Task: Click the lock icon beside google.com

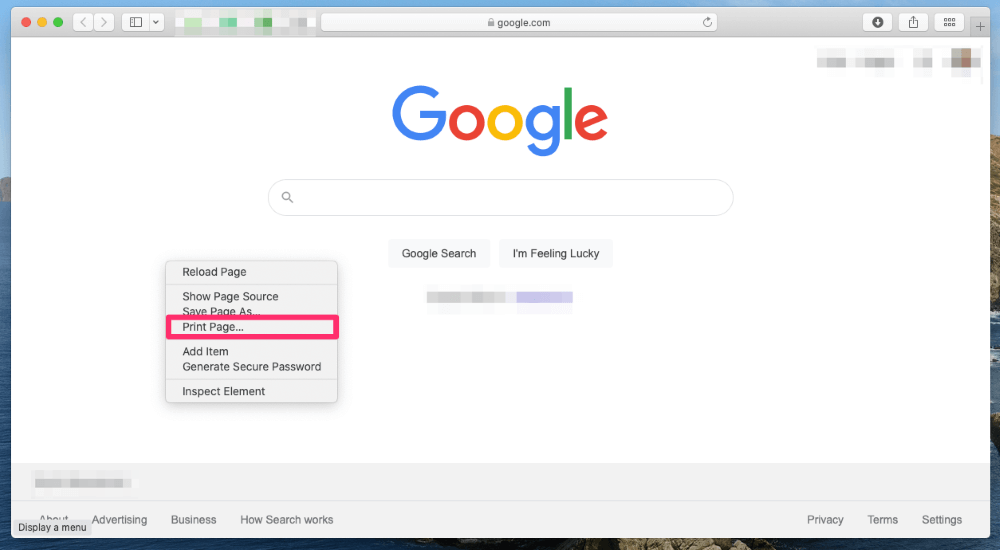Action: click(x=490, y=22)
